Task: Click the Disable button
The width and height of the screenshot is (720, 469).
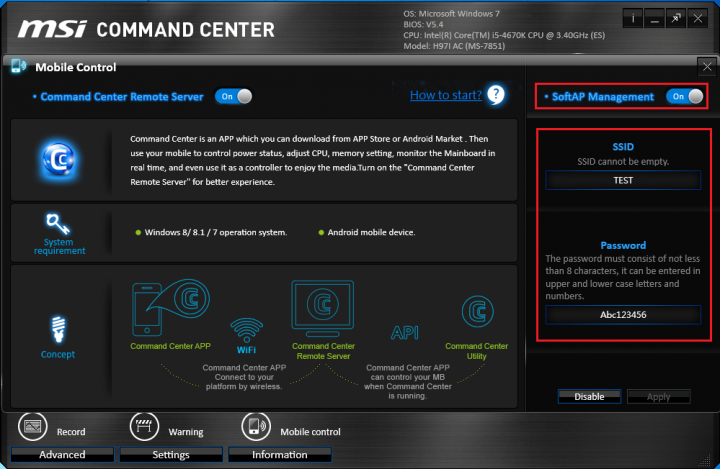Action: tap(590, 396)
